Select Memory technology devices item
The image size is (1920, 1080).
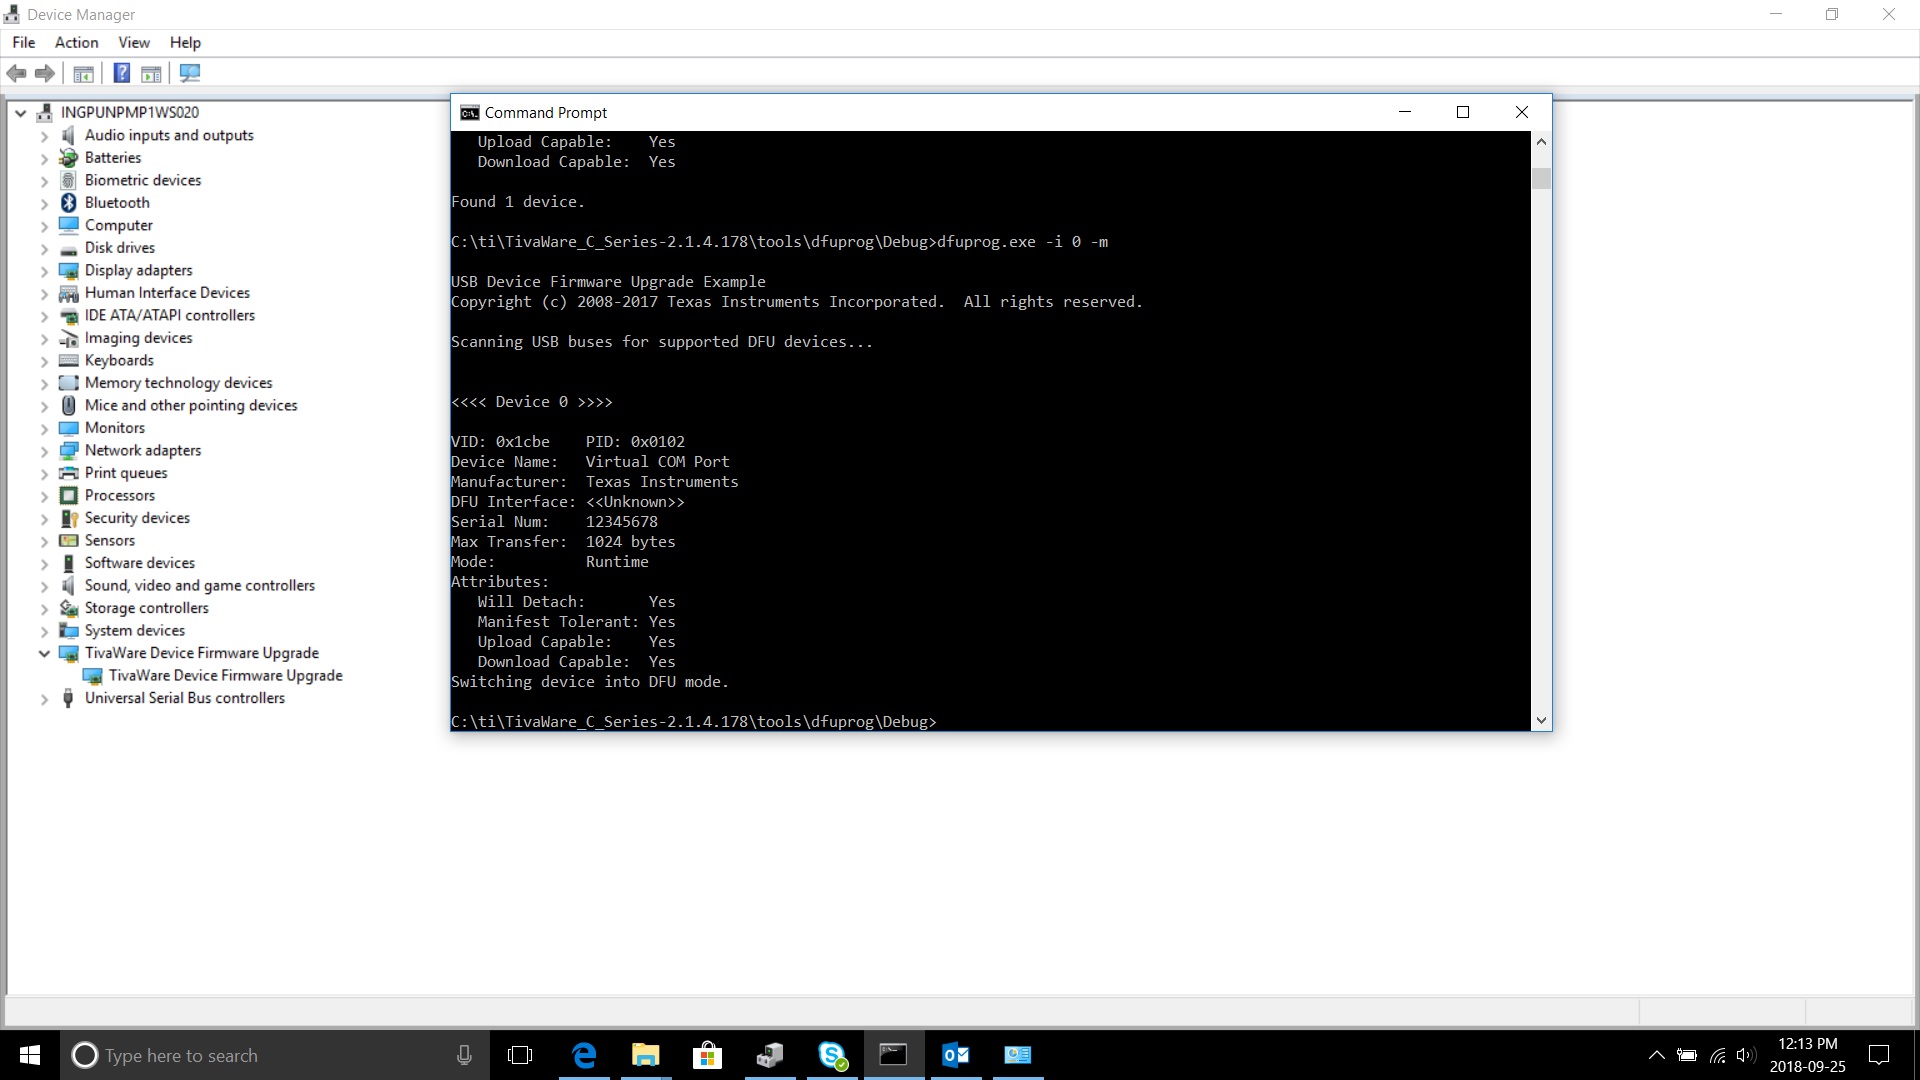tap(178, 383)
